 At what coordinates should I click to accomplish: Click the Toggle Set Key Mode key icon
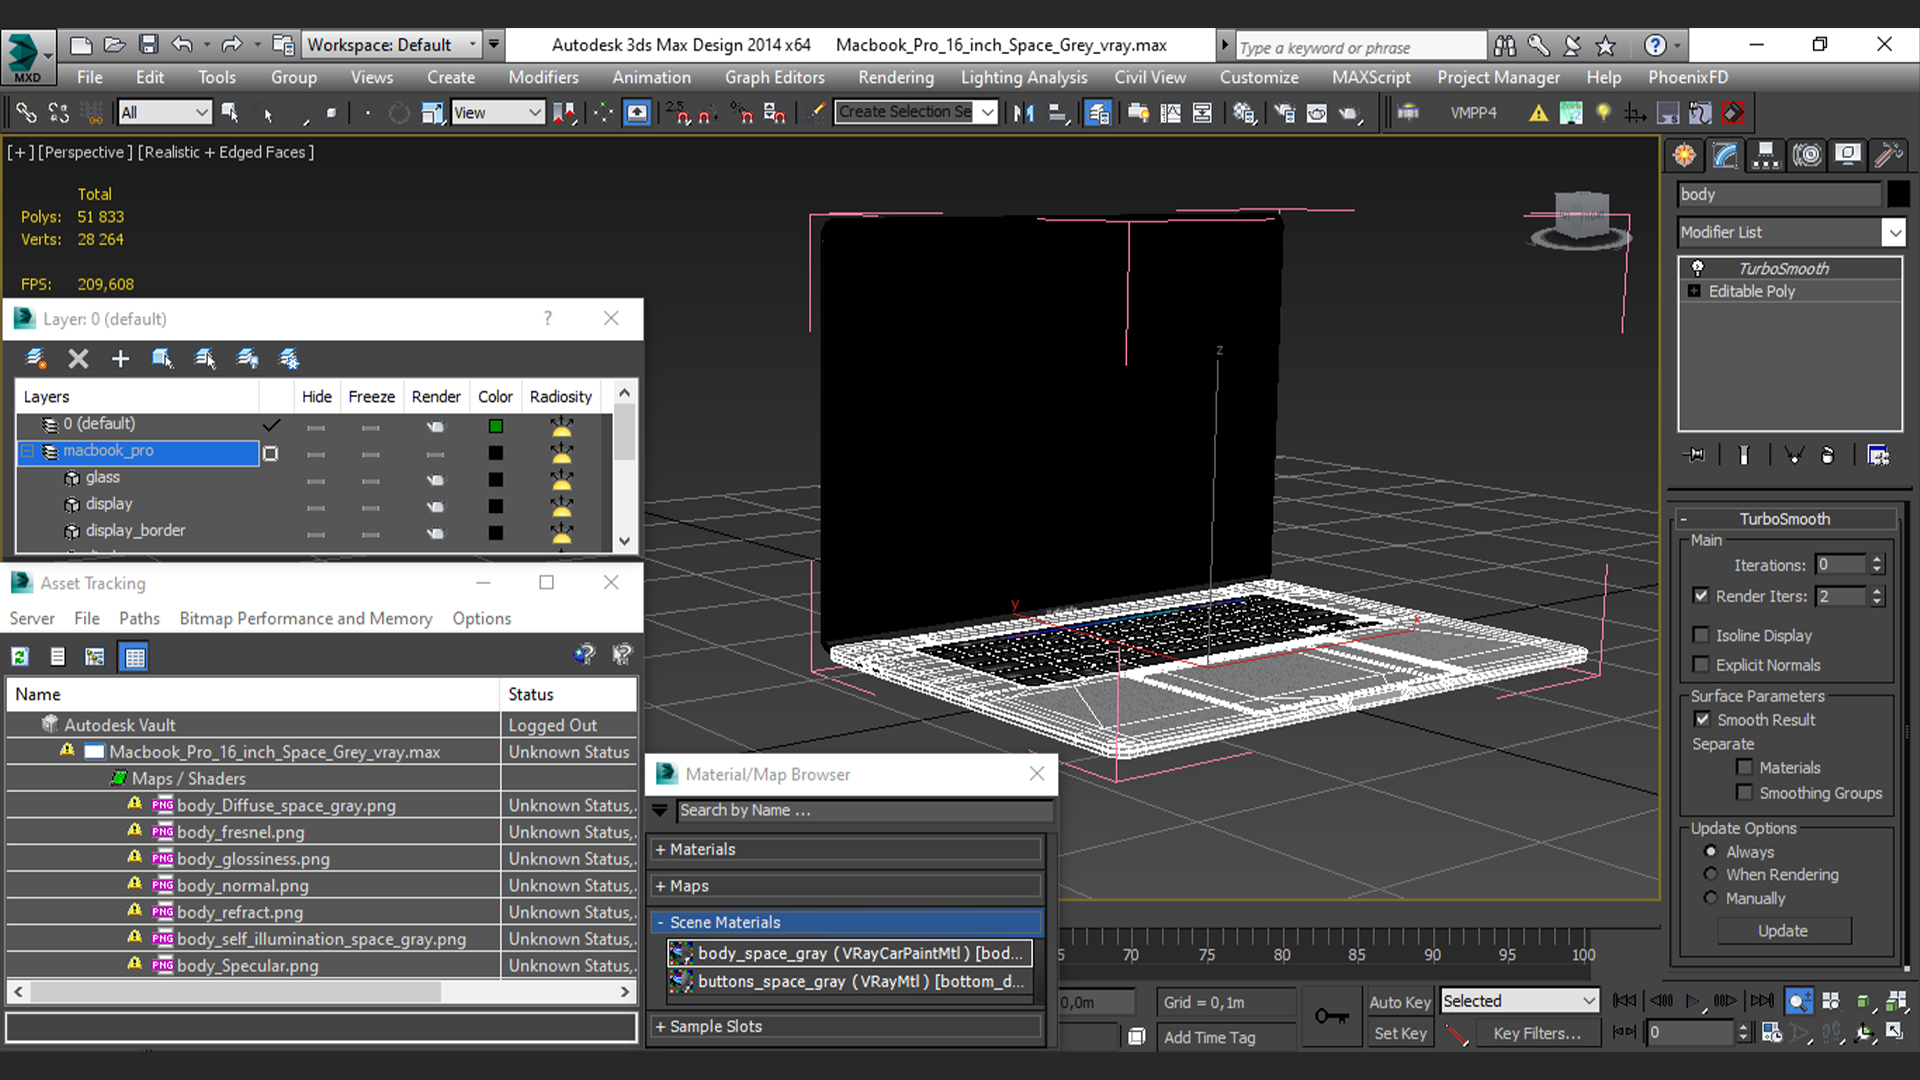[x=1331, y=1016]
